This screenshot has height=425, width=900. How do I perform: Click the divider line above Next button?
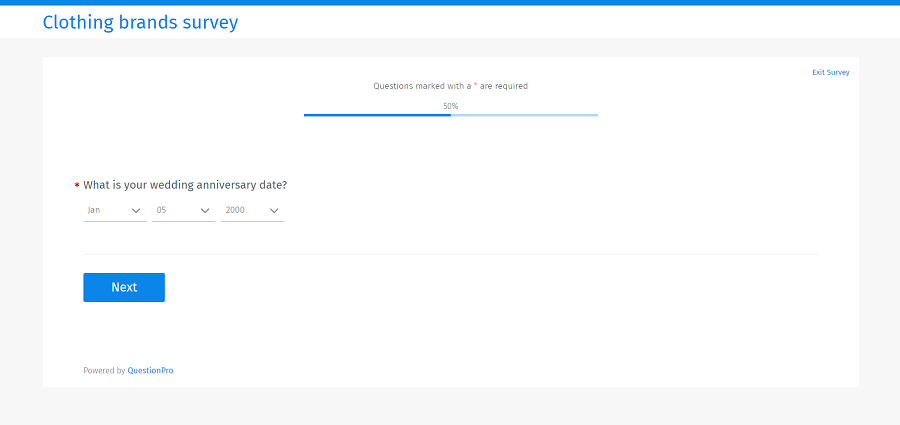(450, 254)
